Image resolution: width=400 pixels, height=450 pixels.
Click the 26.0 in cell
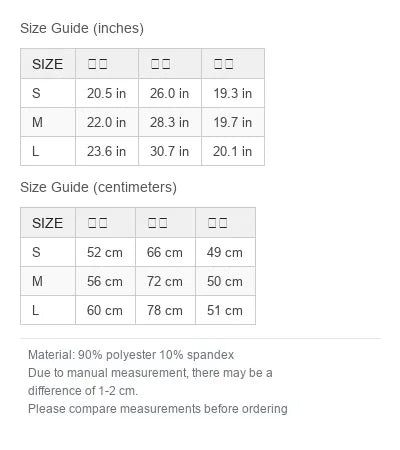(x=170, y=93)
